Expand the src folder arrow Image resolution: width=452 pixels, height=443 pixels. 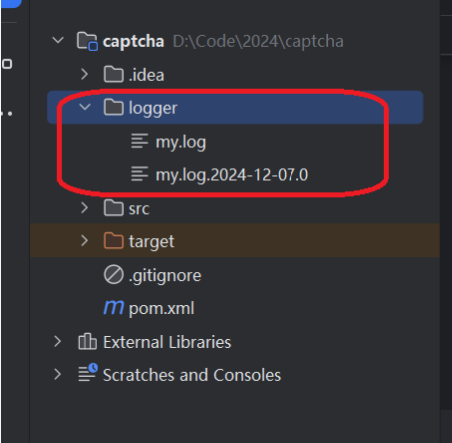(x=85, y=208)
